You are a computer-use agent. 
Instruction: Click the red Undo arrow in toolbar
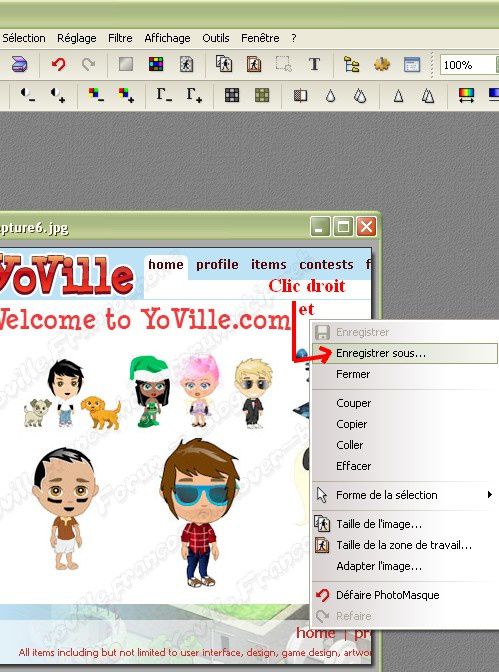point(58,65)
